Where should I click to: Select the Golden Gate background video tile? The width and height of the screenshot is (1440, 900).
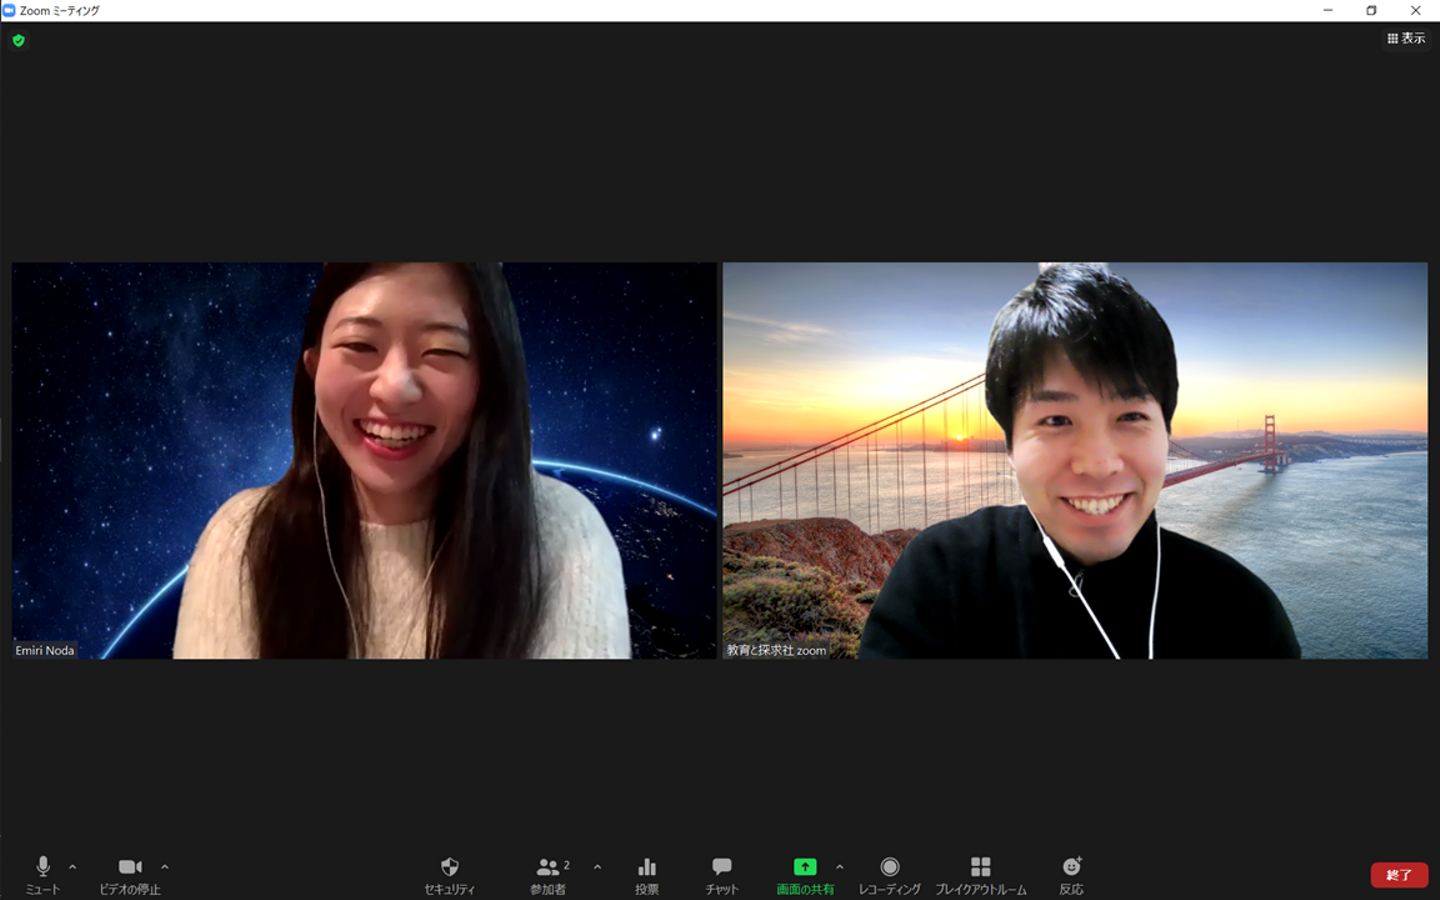pyautogui.click(x=1075, y=460)
